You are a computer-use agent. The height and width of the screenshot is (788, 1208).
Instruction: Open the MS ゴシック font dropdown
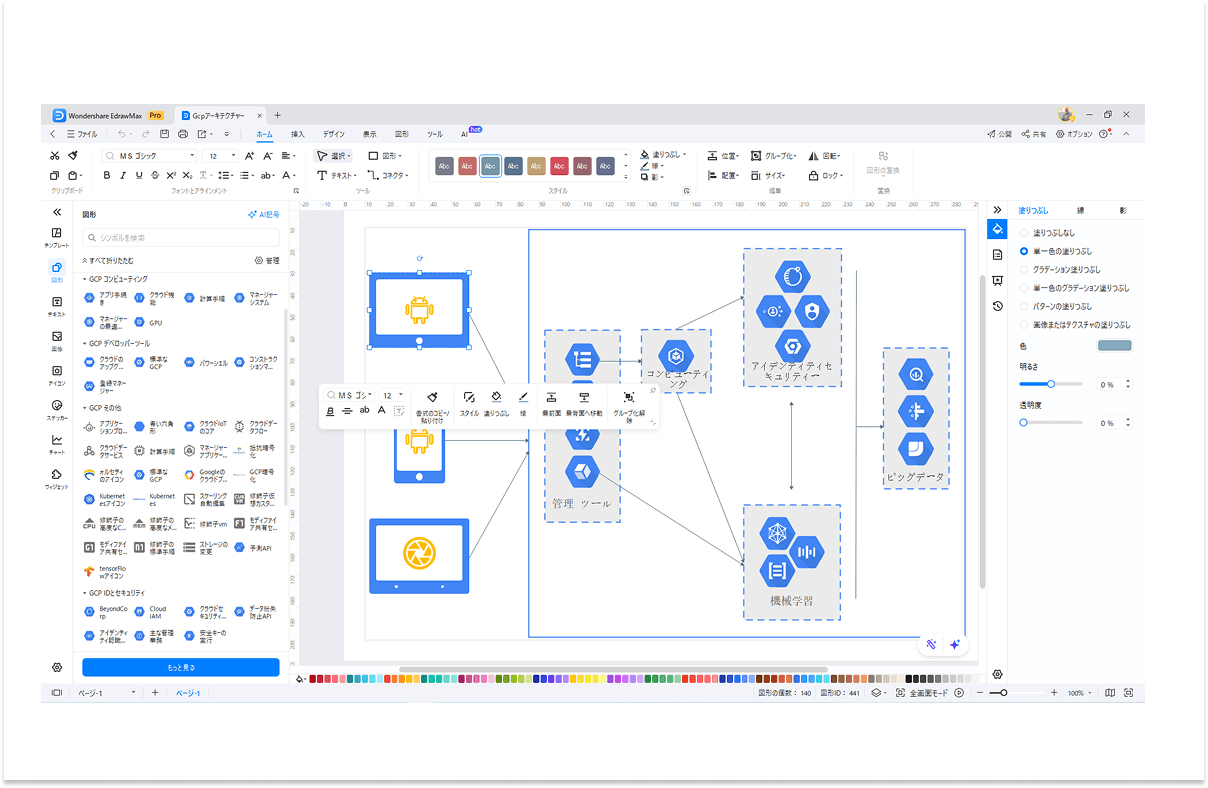[x=150, y=156]
